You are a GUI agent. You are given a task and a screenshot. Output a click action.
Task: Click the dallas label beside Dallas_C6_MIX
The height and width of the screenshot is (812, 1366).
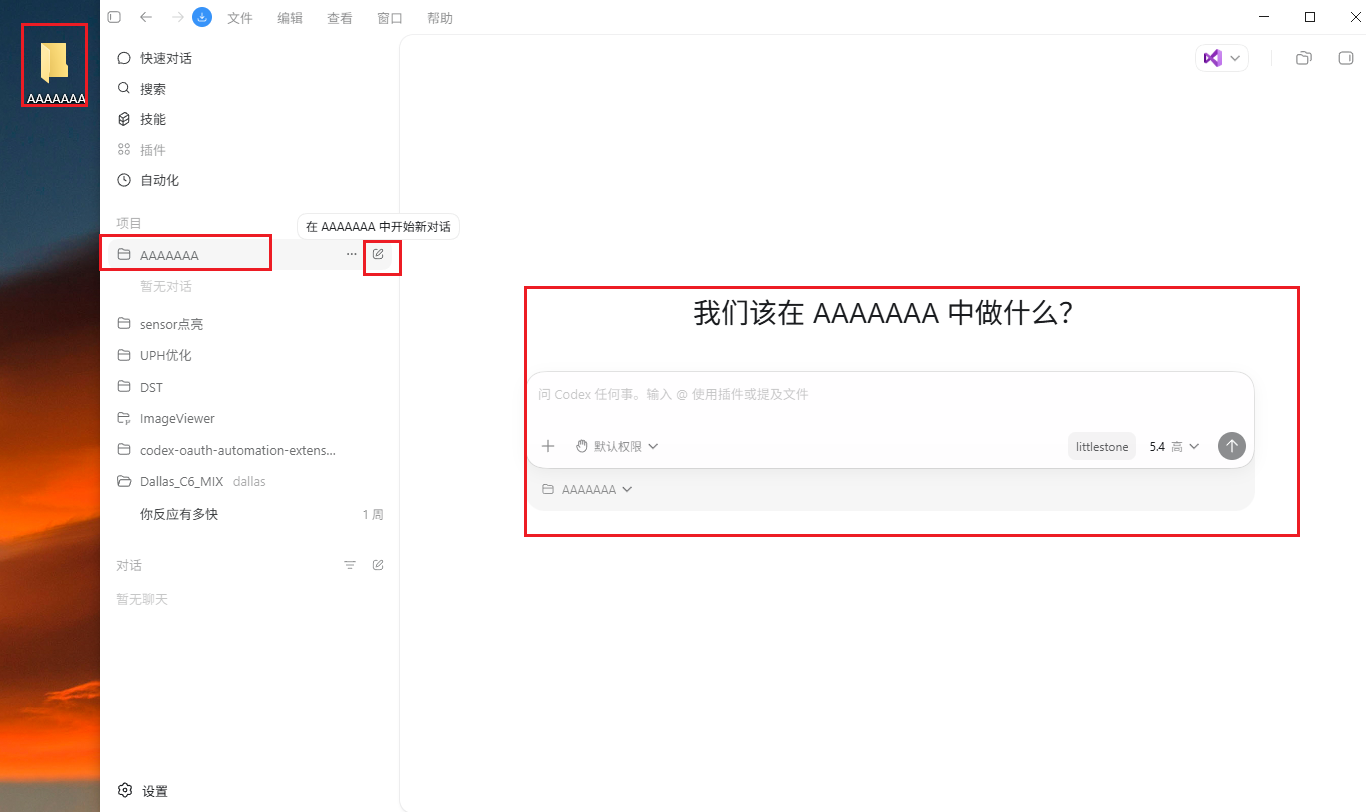(249, 482)
